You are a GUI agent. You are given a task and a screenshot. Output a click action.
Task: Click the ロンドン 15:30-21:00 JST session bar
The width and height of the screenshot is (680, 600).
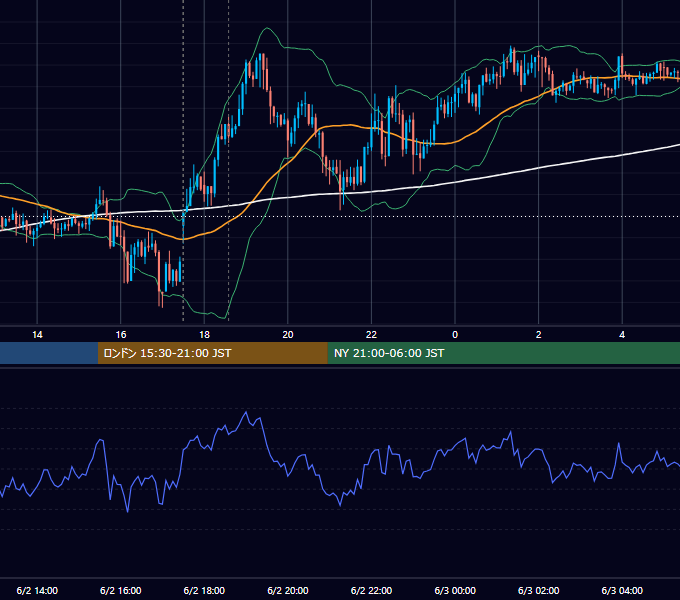pos(212,353)
